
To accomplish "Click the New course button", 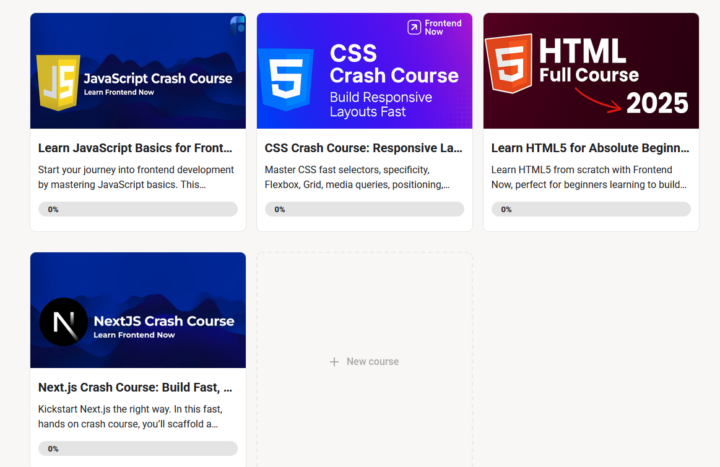I will pyautogui.click(x=364, y=362).
